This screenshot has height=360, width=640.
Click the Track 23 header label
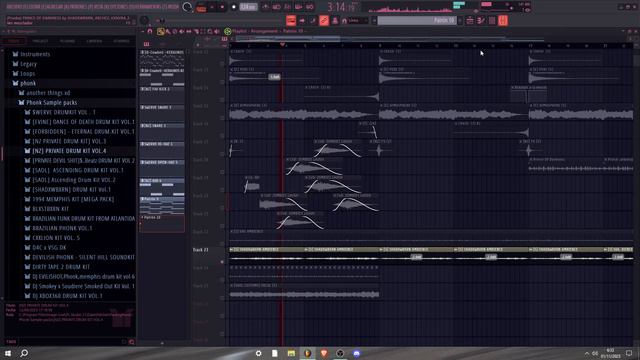200,249
